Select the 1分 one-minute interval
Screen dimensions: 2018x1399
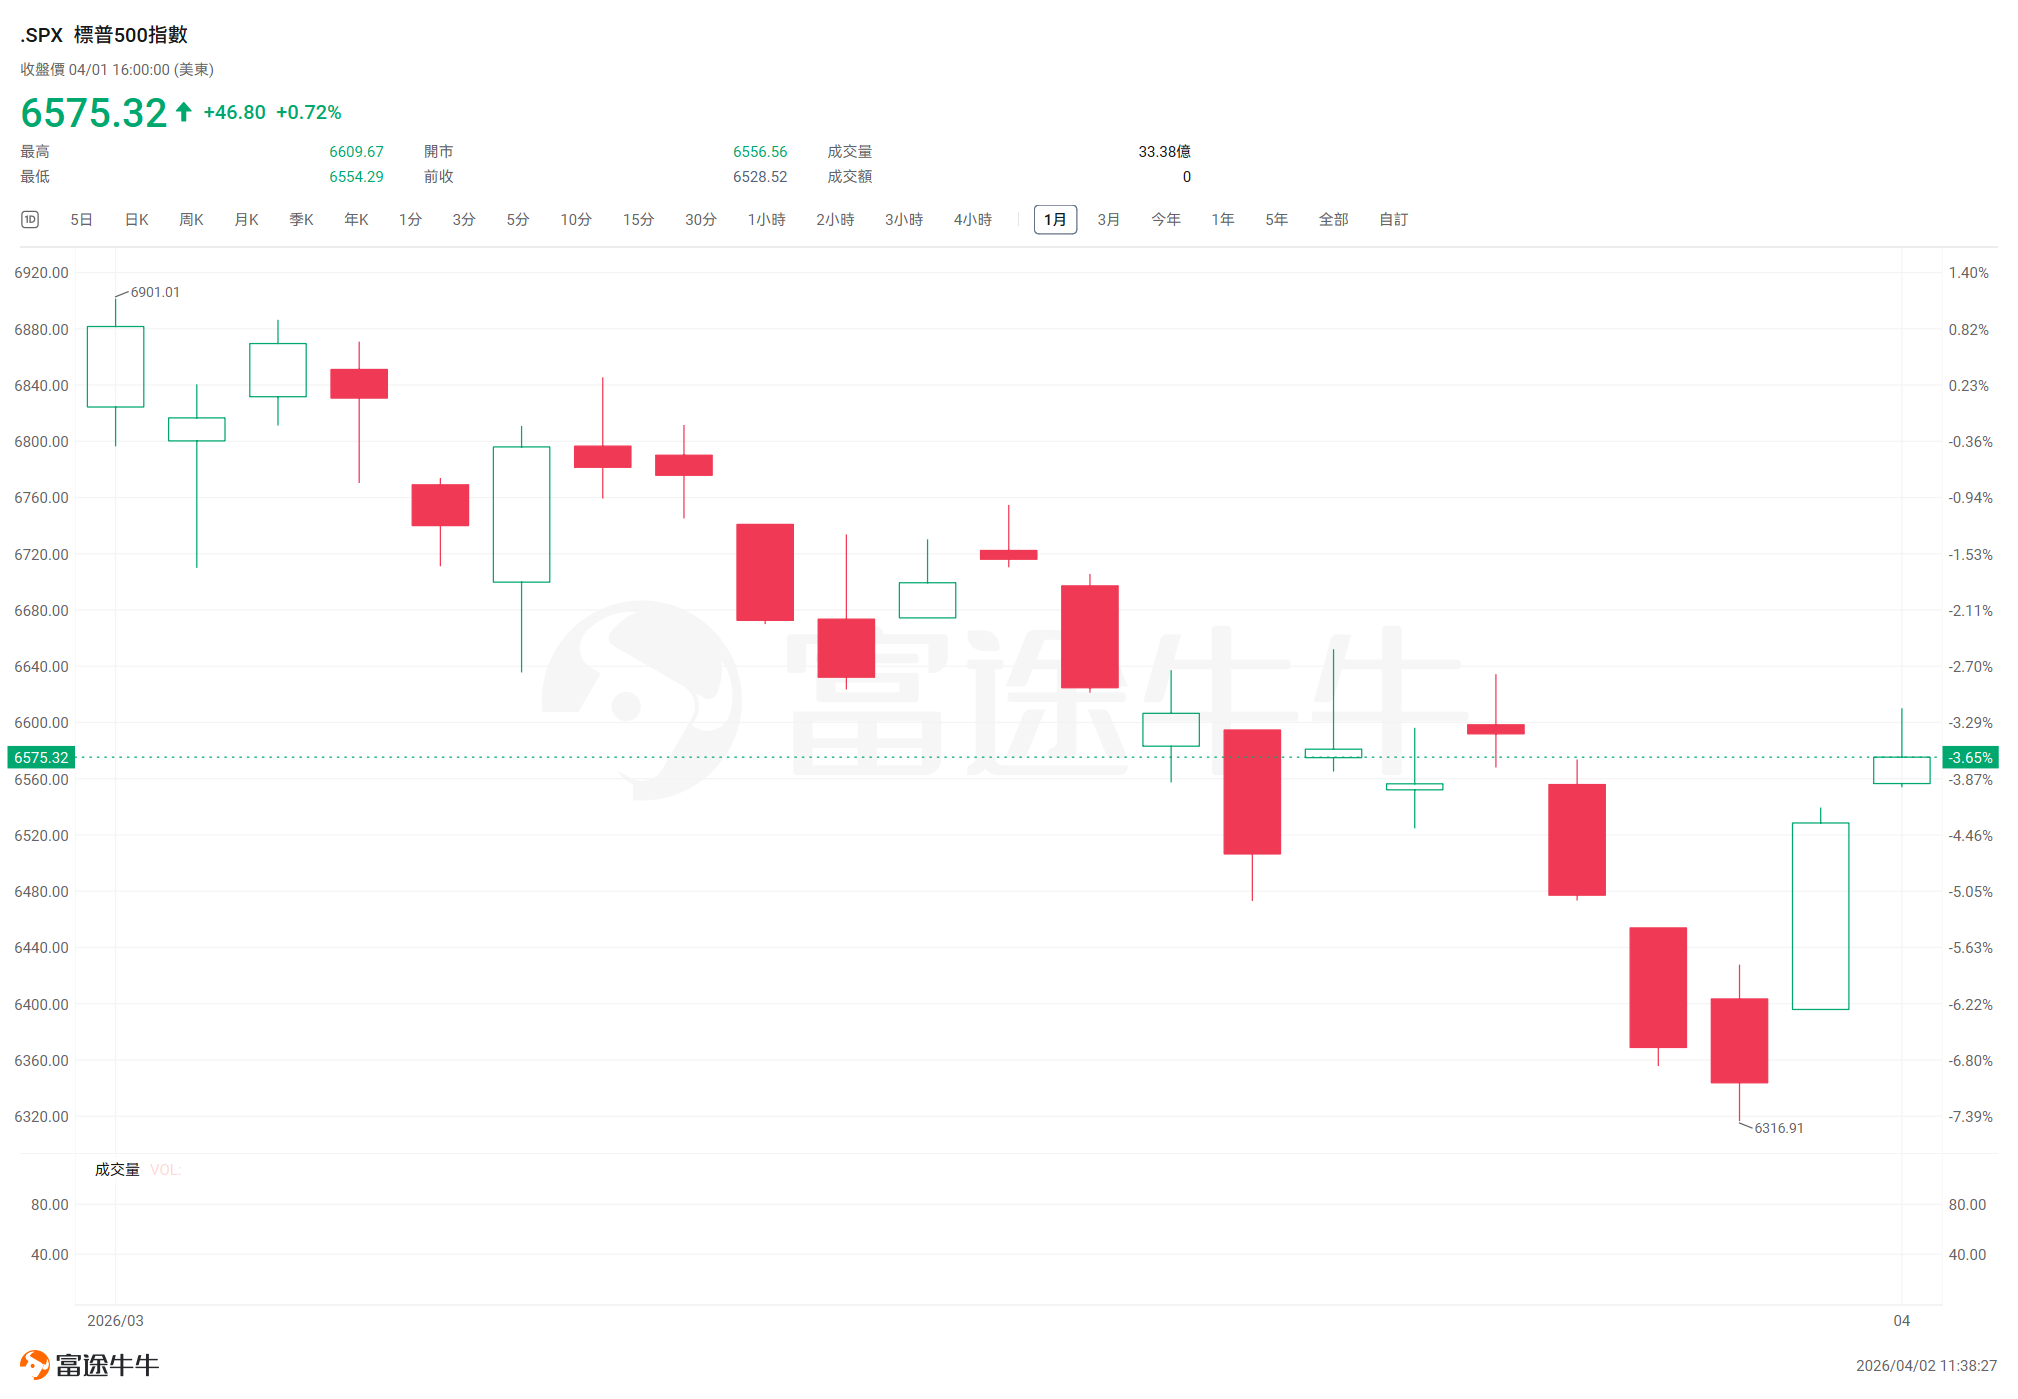coord(410,219)
